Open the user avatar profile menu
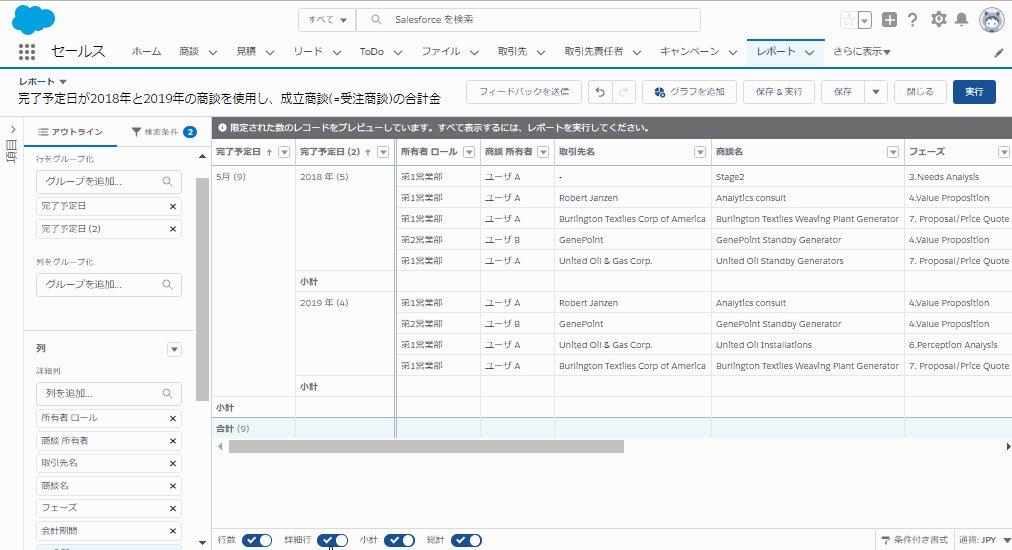 pos(991,20)
